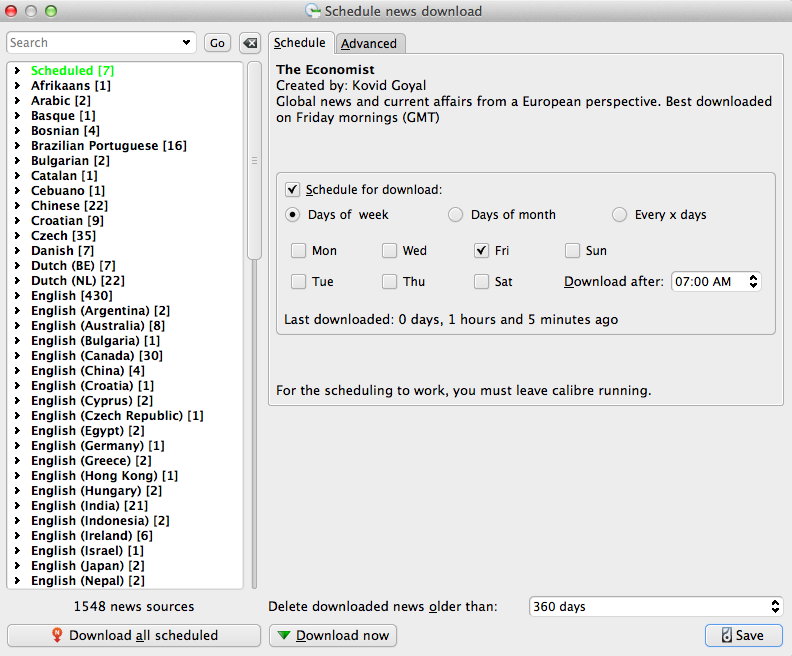Switch to the Schedule tab

pyautogui.click(x=300, y=43)
